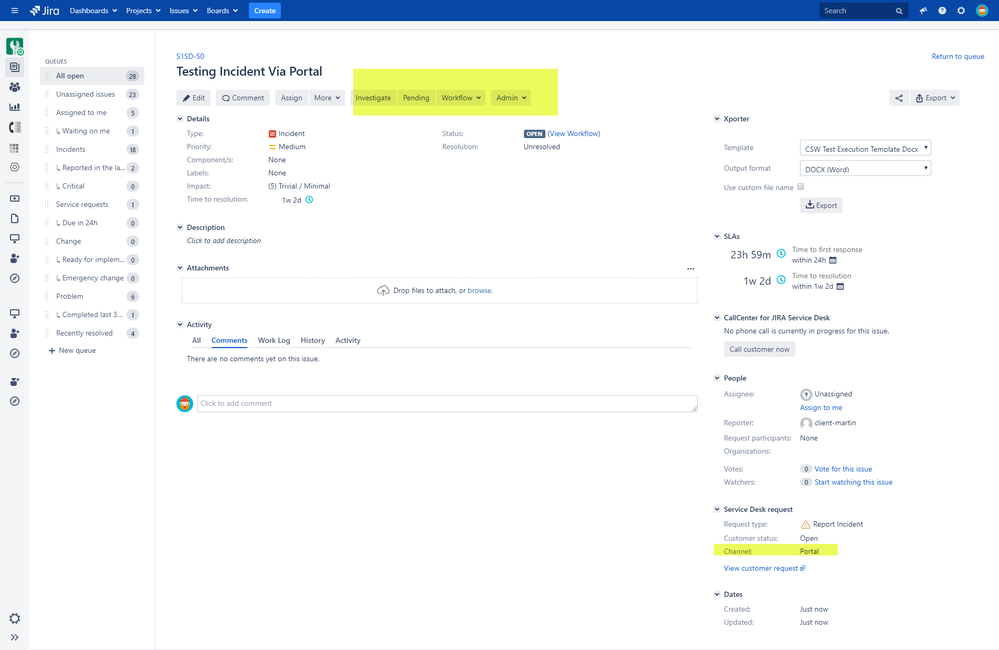Click the Create button
999x650 pixels.
coord(264,11)
